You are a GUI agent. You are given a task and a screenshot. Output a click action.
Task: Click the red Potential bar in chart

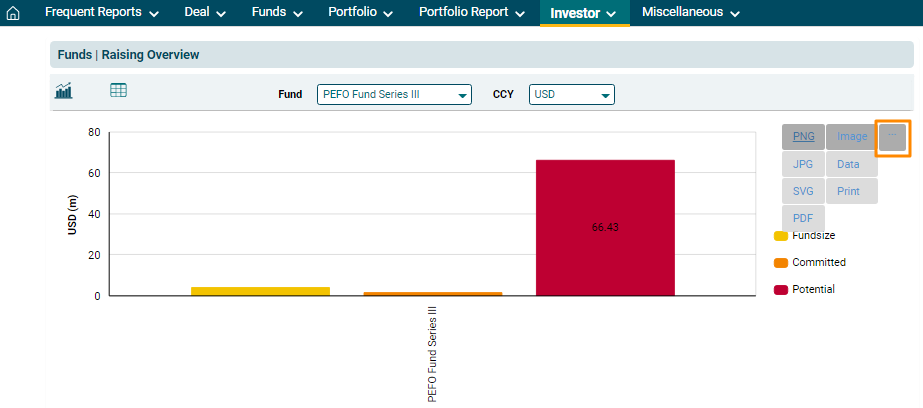(605, 227)
